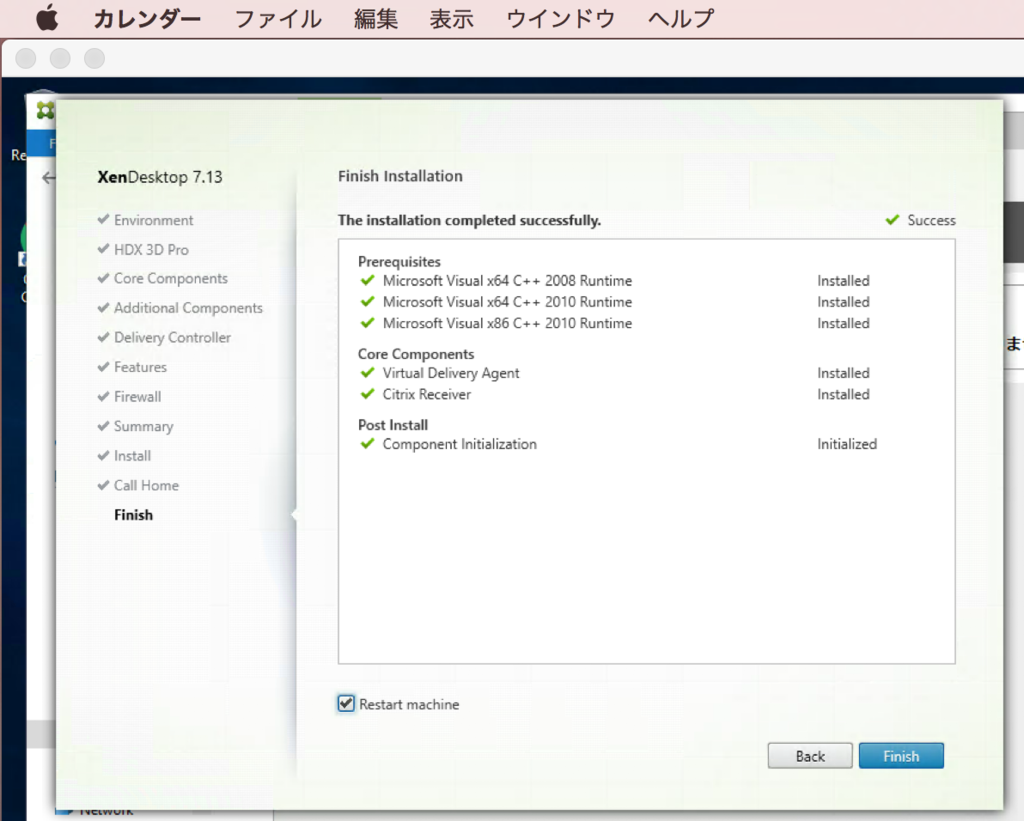Image resolution: width=1024 pixels, height=821 pixels.
Task: Click 'The installation completed successfully.' message
Action: coord(469,220)
